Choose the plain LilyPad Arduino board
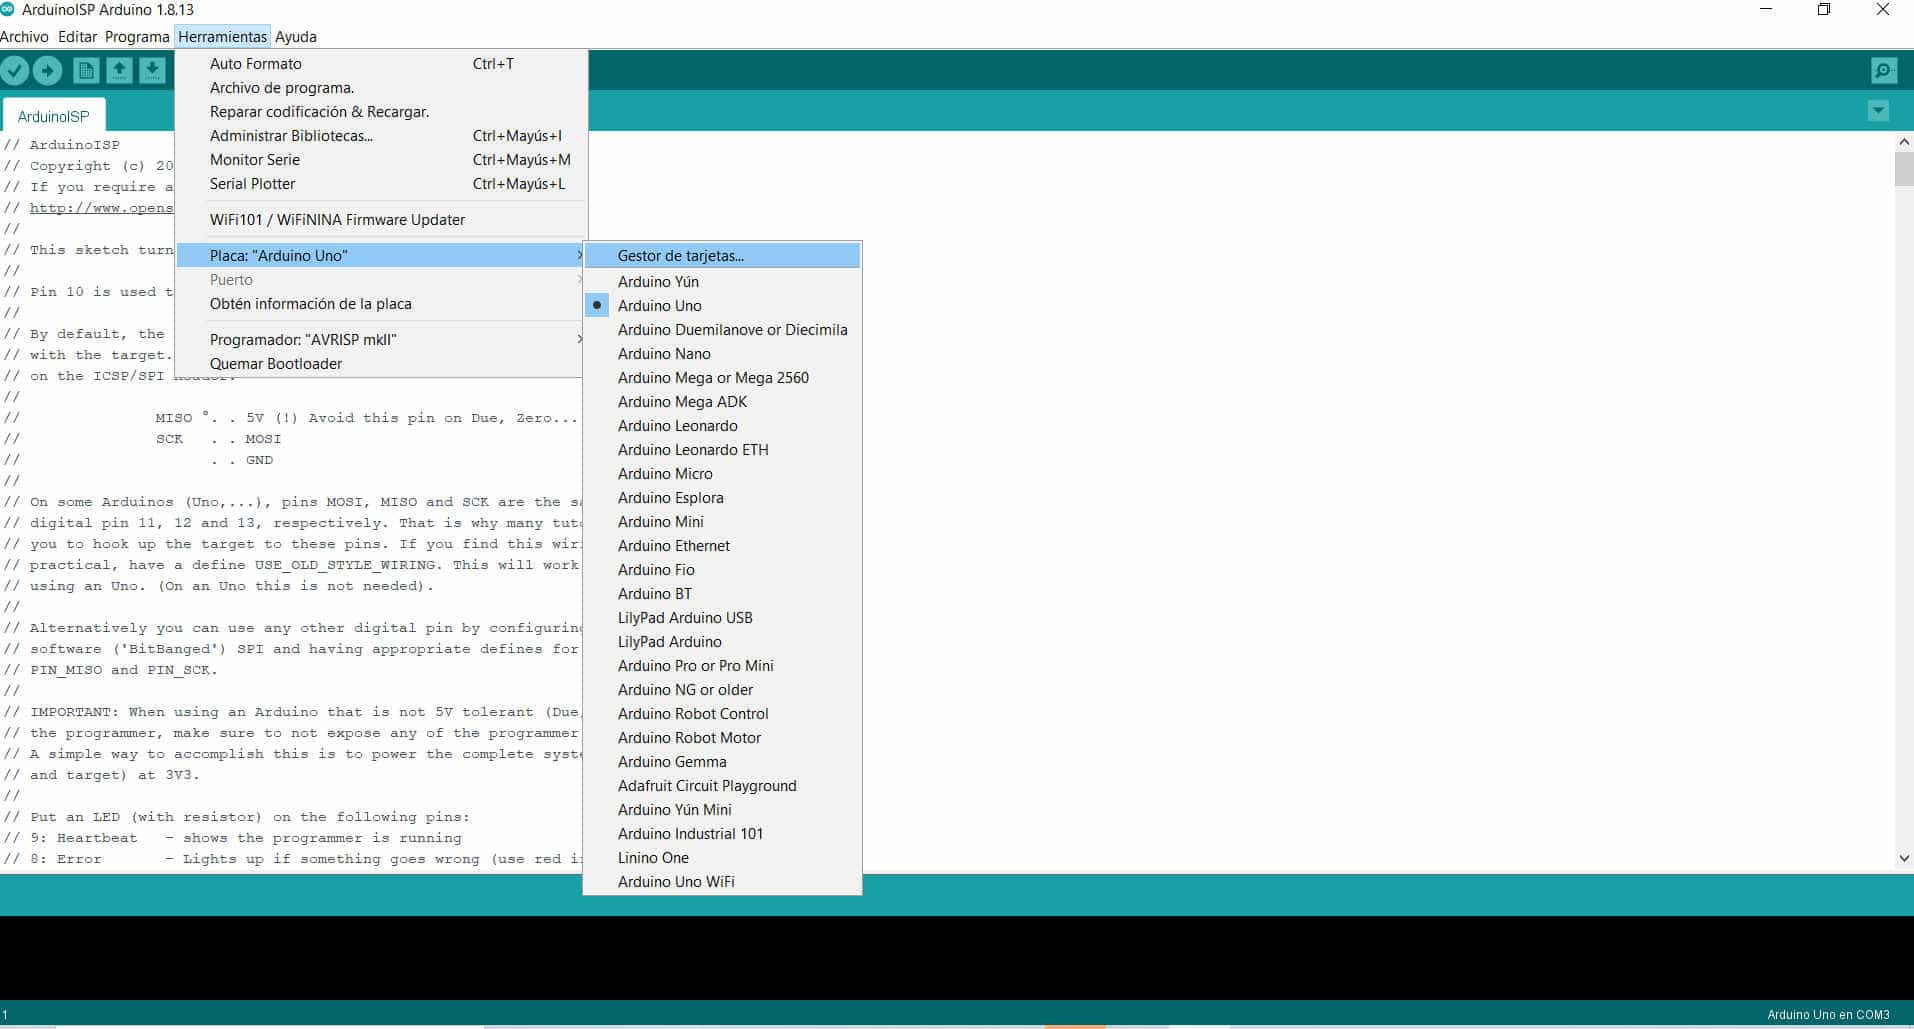The image size is (1914, 1029). pyautogui.click(x=722, y=642)
